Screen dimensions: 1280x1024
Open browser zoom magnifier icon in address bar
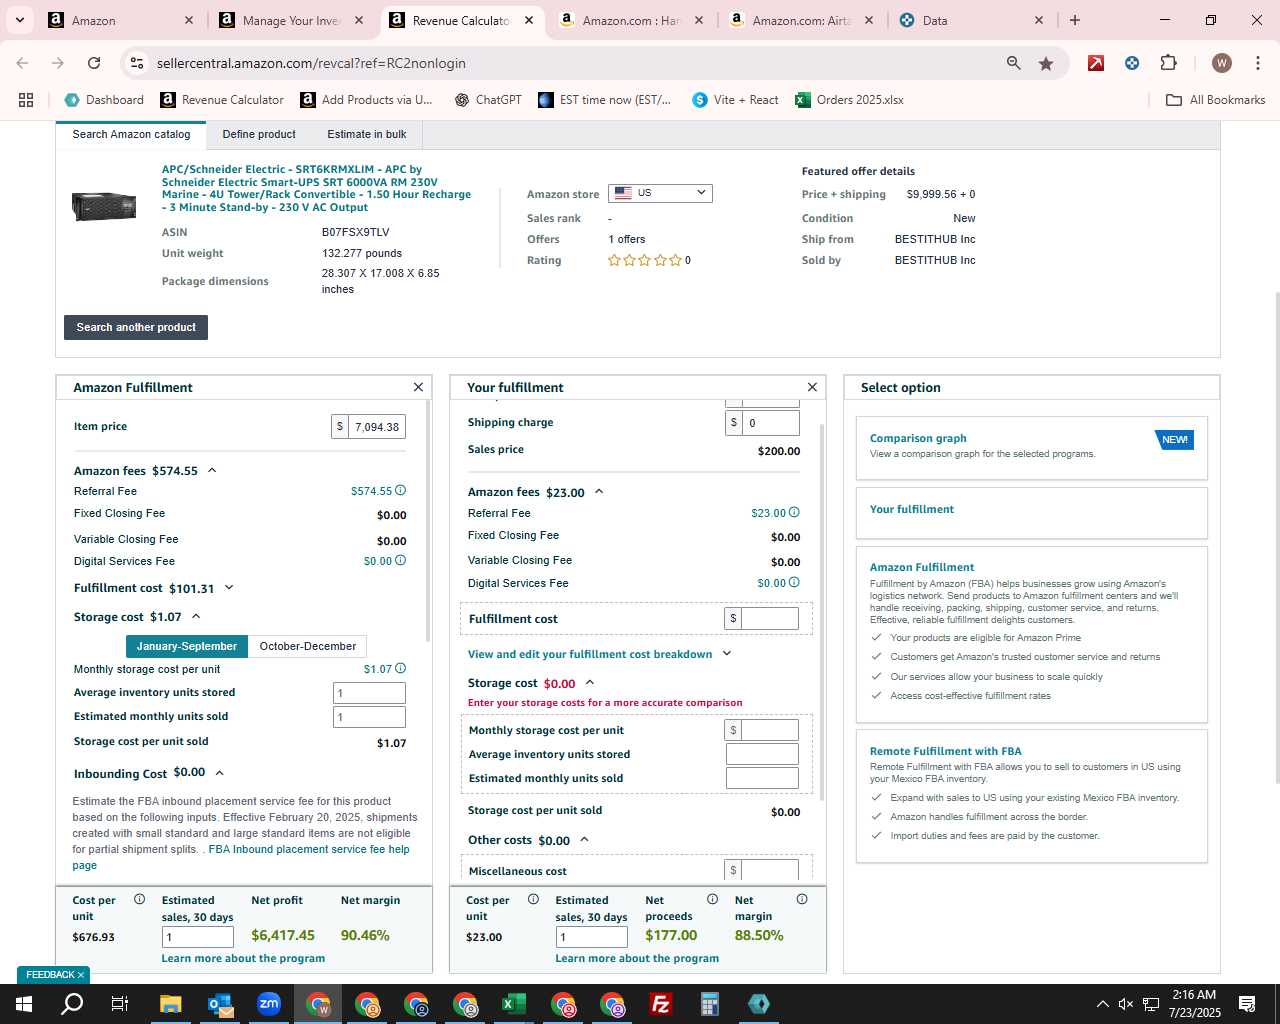tap(1014, 63)
